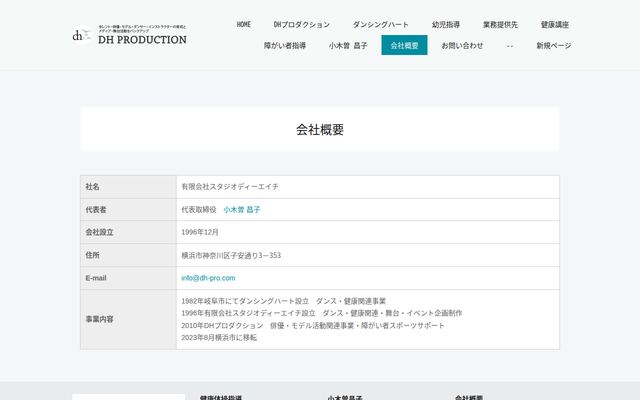The height and width of the screenshot is (400, 640).
Task: Click the 代表者 row header
Action: (x=129, y=209)
